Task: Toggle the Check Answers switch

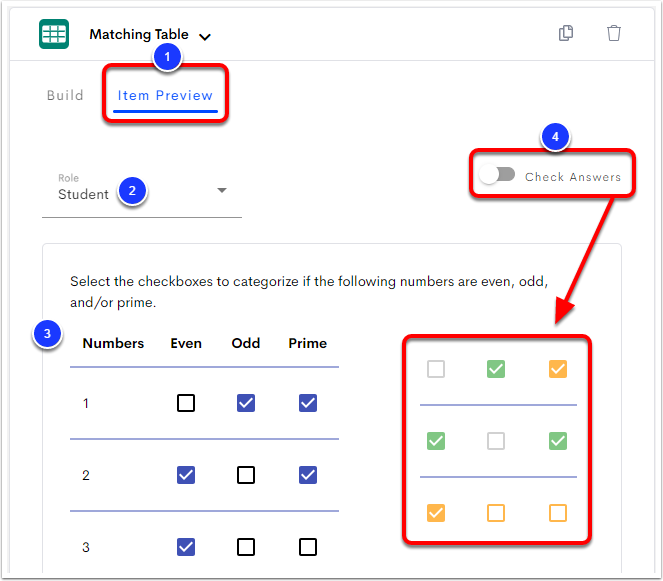Action: tap(497, 174)
